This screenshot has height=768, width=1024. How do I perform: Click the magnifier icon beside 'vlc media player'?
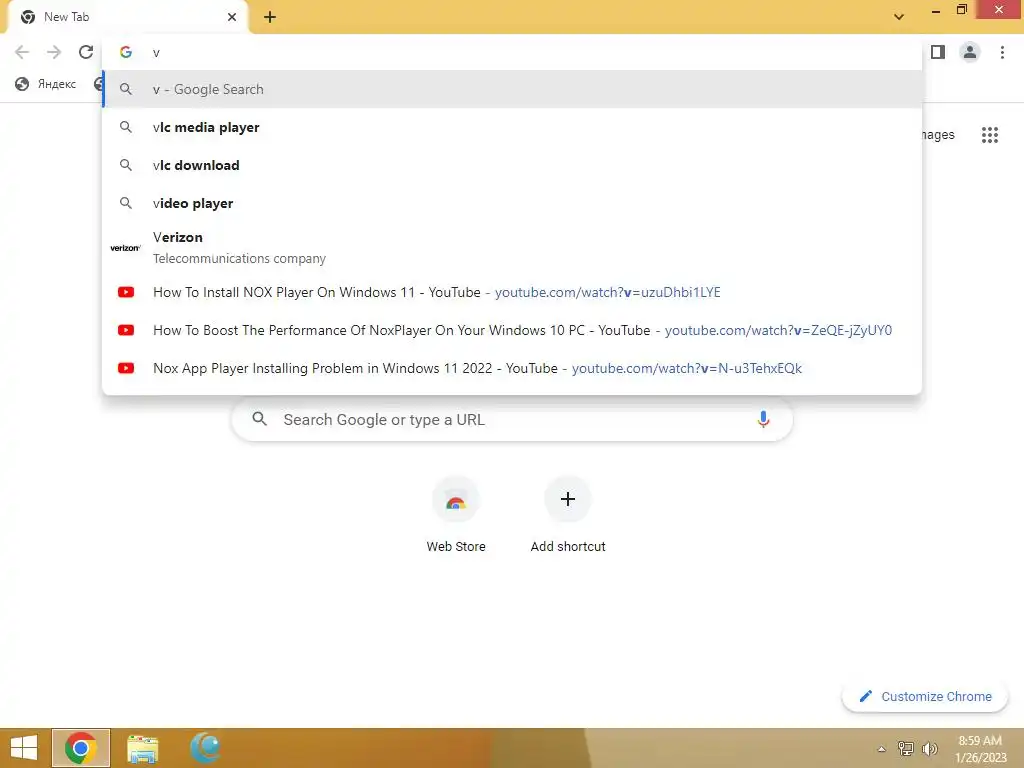point(126,127)
